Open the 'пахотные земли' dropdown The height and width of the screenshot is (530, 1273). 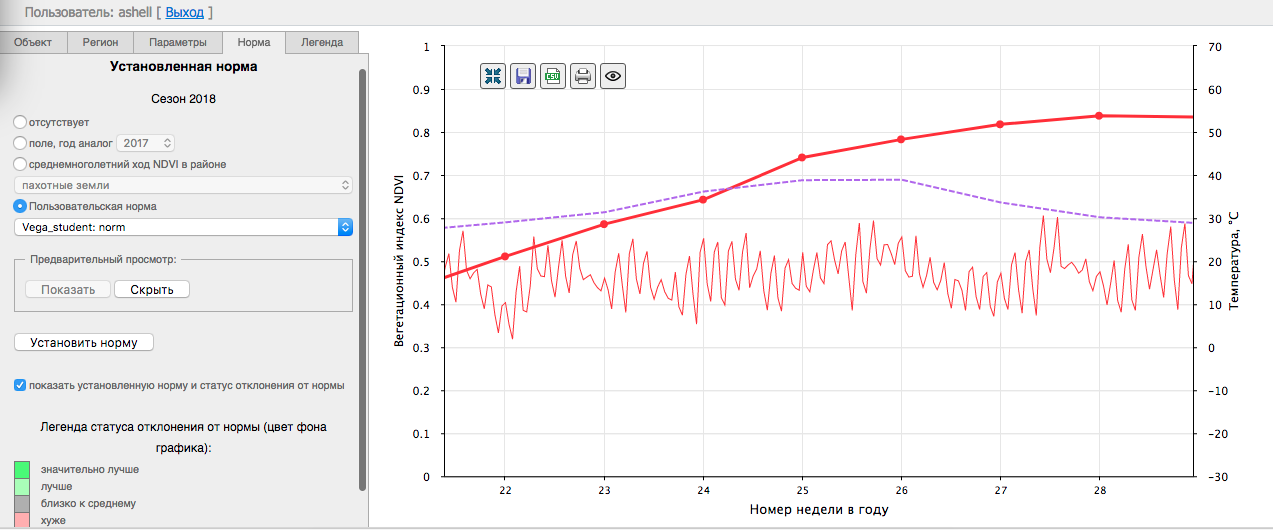pyautogui.click(x=183, y=185)
